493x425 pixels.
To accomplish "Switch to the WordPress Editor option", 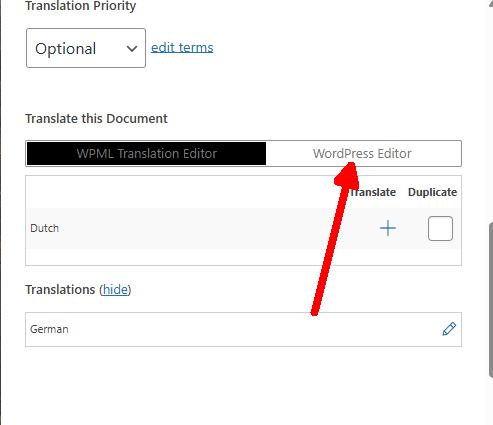I will pyautogui.click(x=363, y=153).
